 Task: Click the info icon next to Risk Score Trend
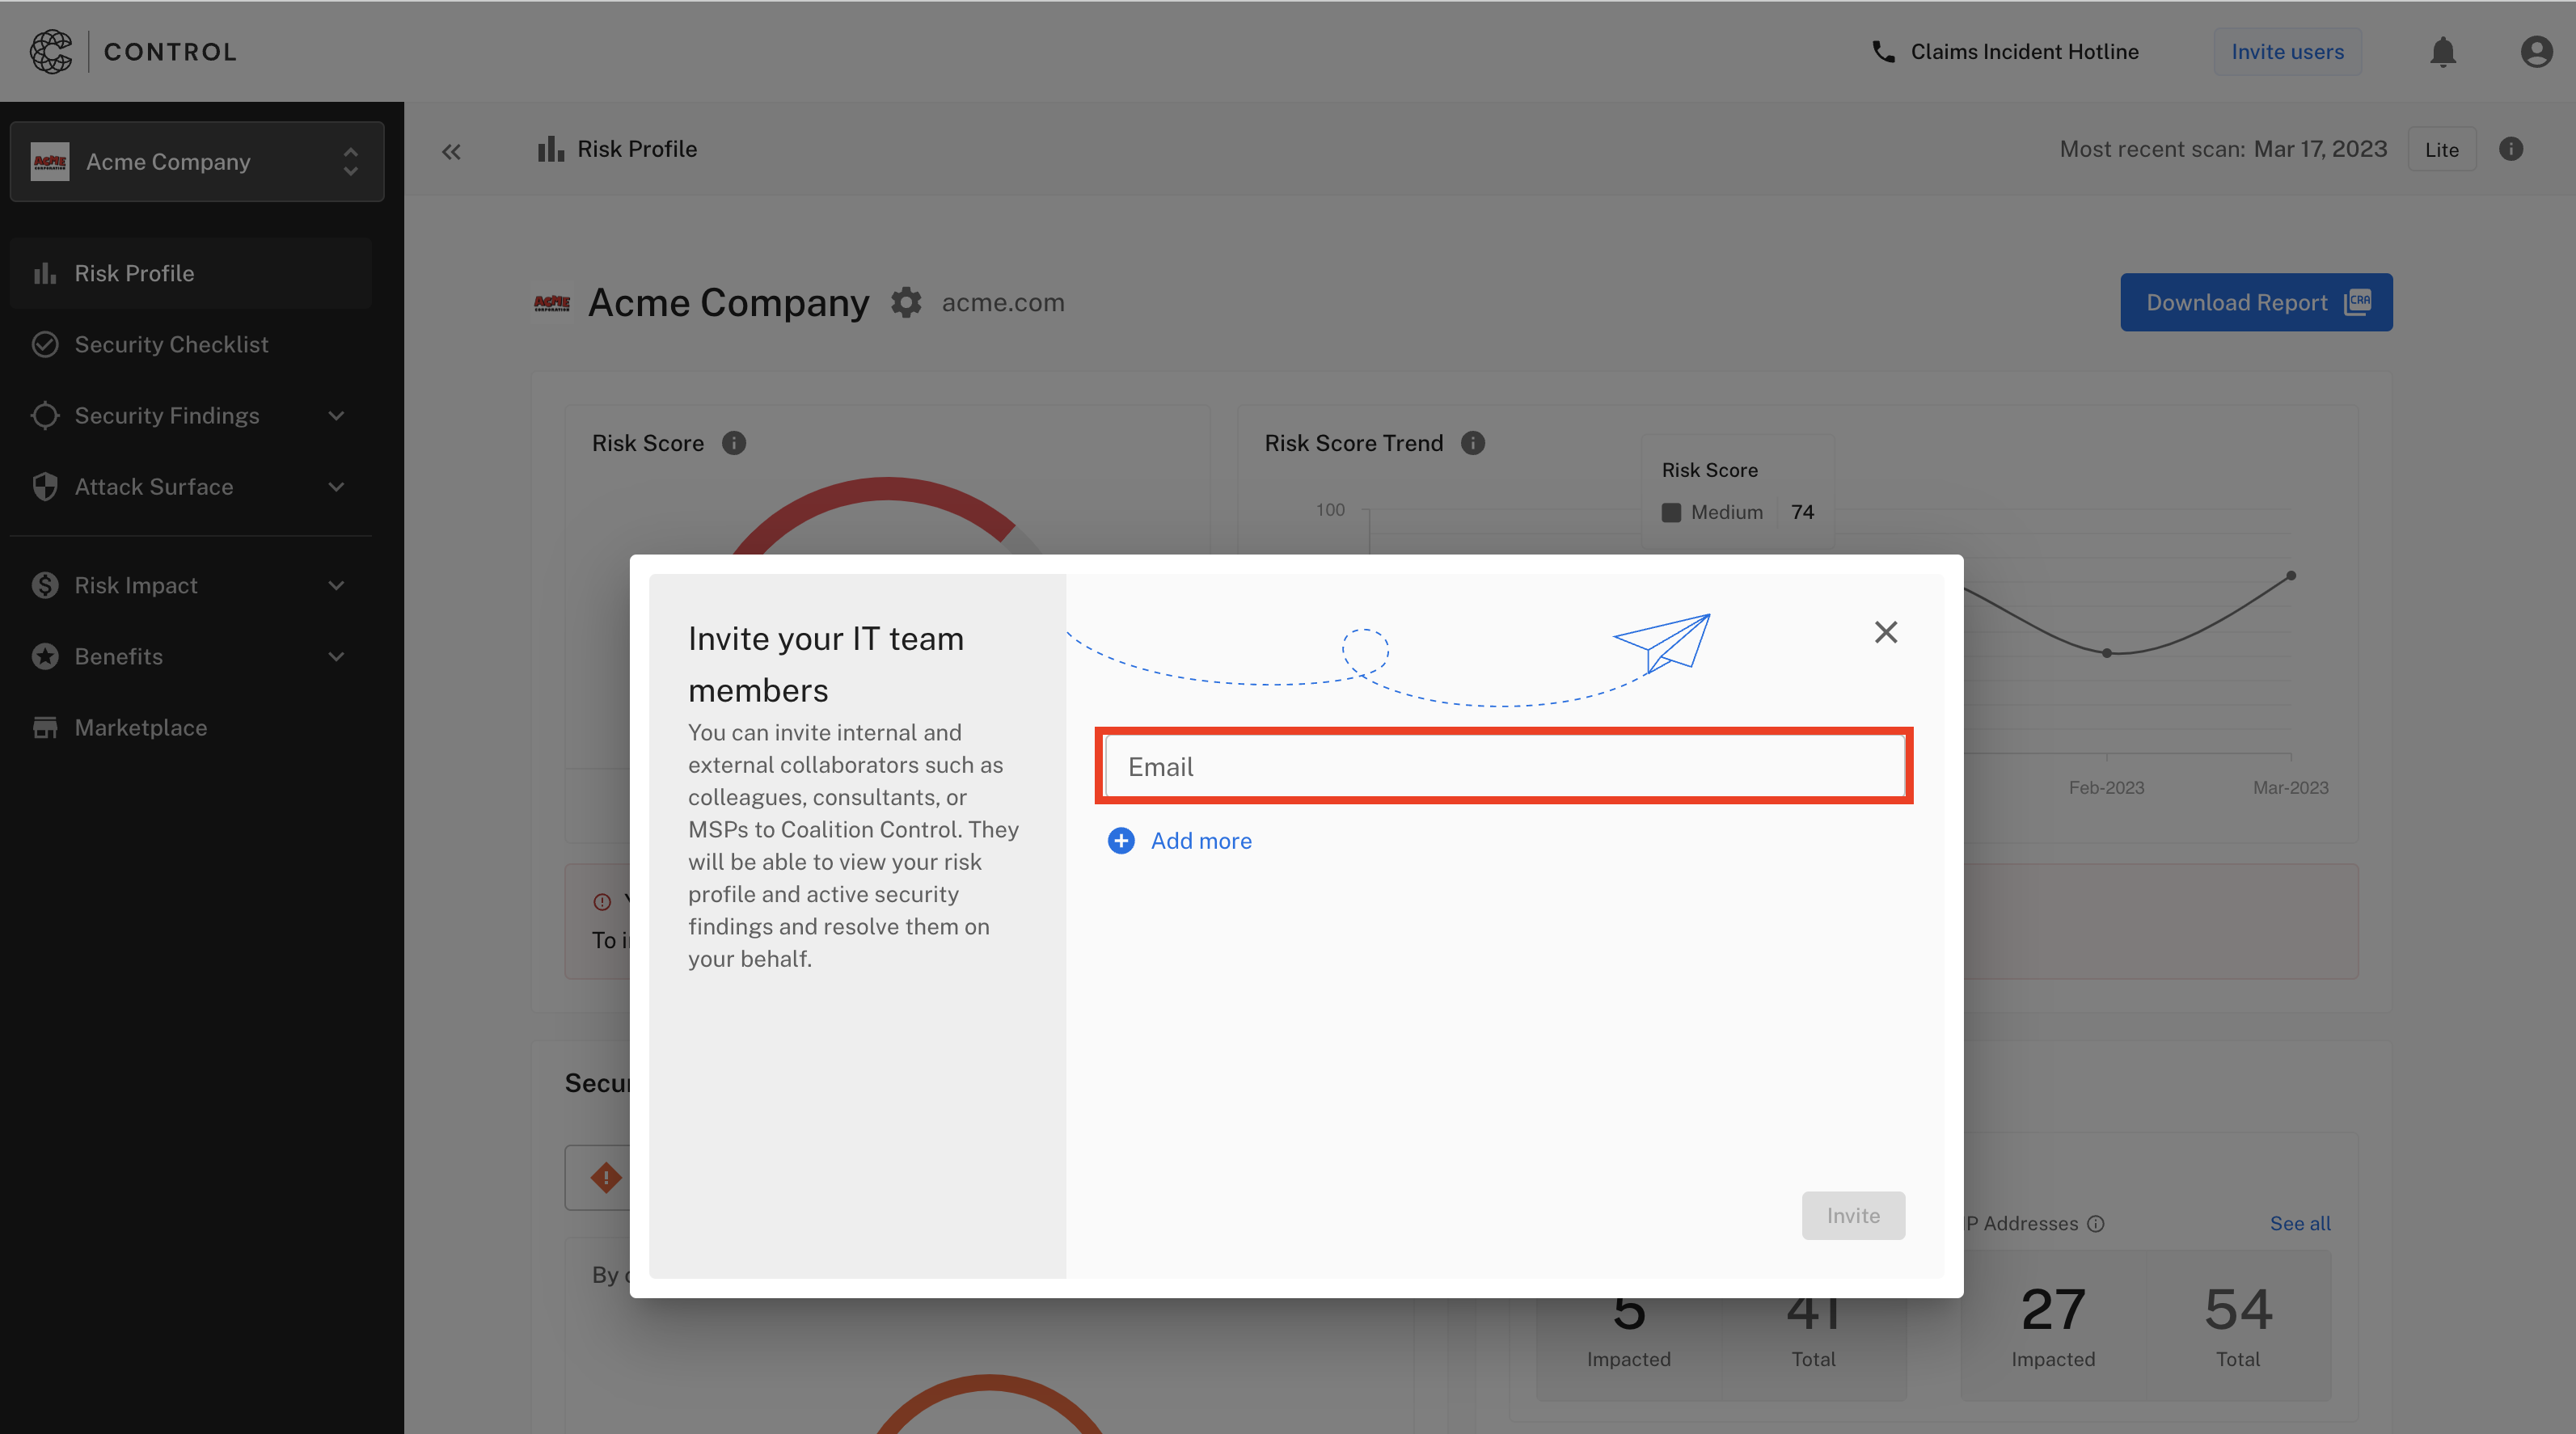[x=1473, y=443]
